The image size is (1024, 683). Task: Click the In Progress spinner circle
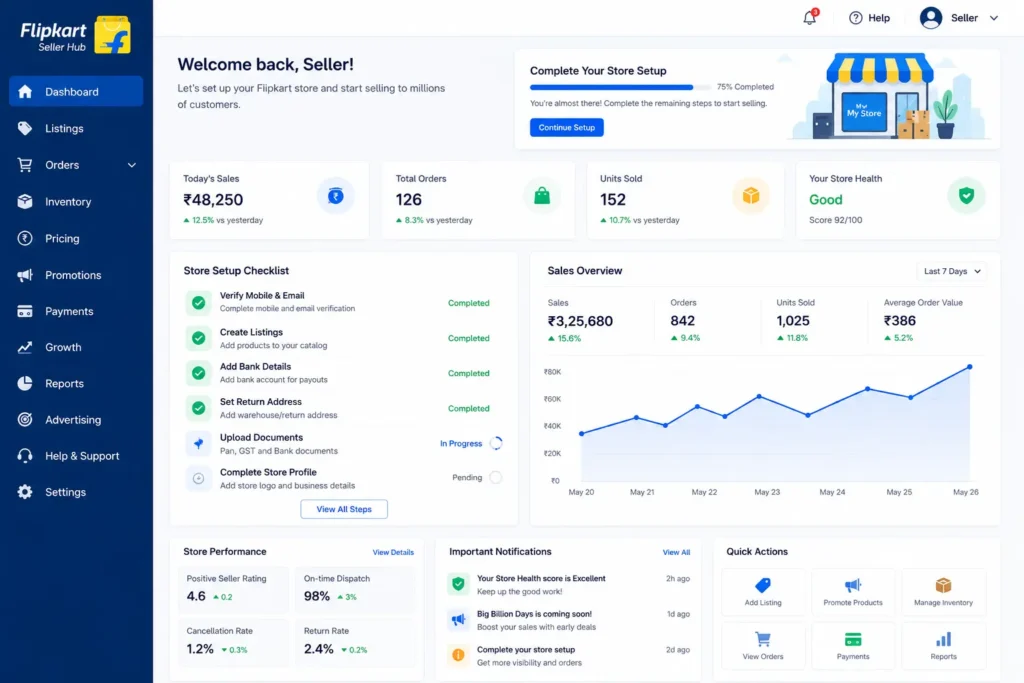[x=496, y=443]
